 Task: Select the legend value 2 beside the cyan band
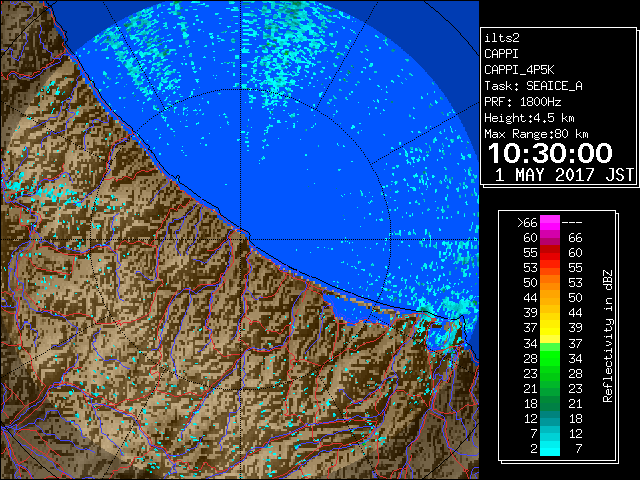[x=534, y=449]
